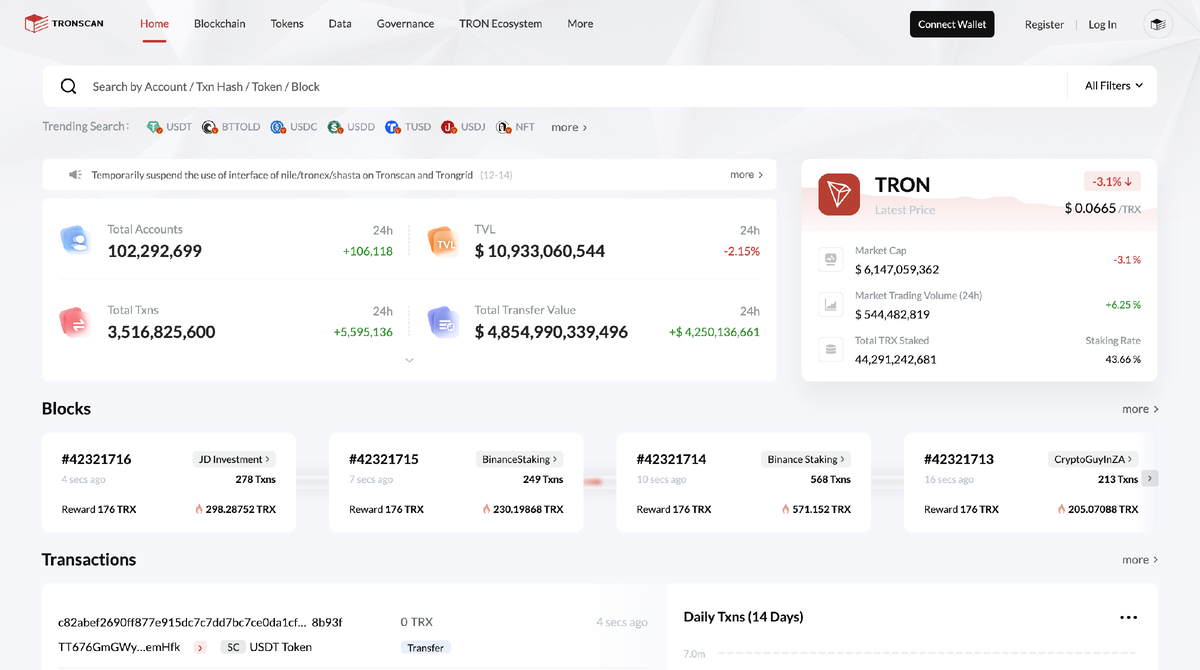
Task: Open Binance Staking producer of block #42321714
Action: pos(806,459)
